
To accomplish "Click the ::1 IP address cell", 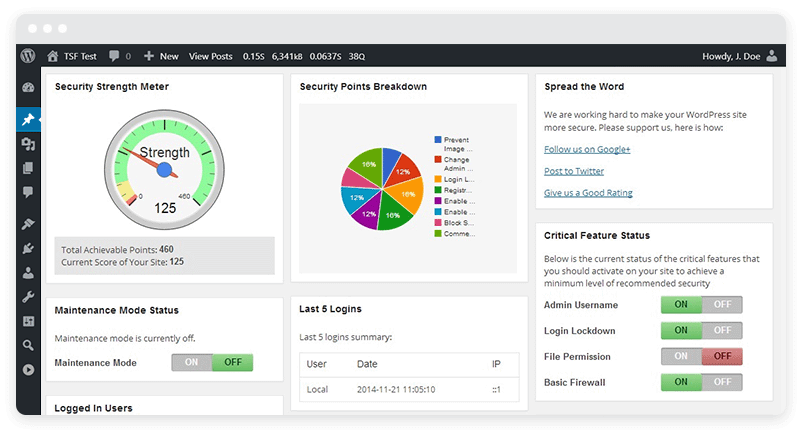I will (496, 390).
